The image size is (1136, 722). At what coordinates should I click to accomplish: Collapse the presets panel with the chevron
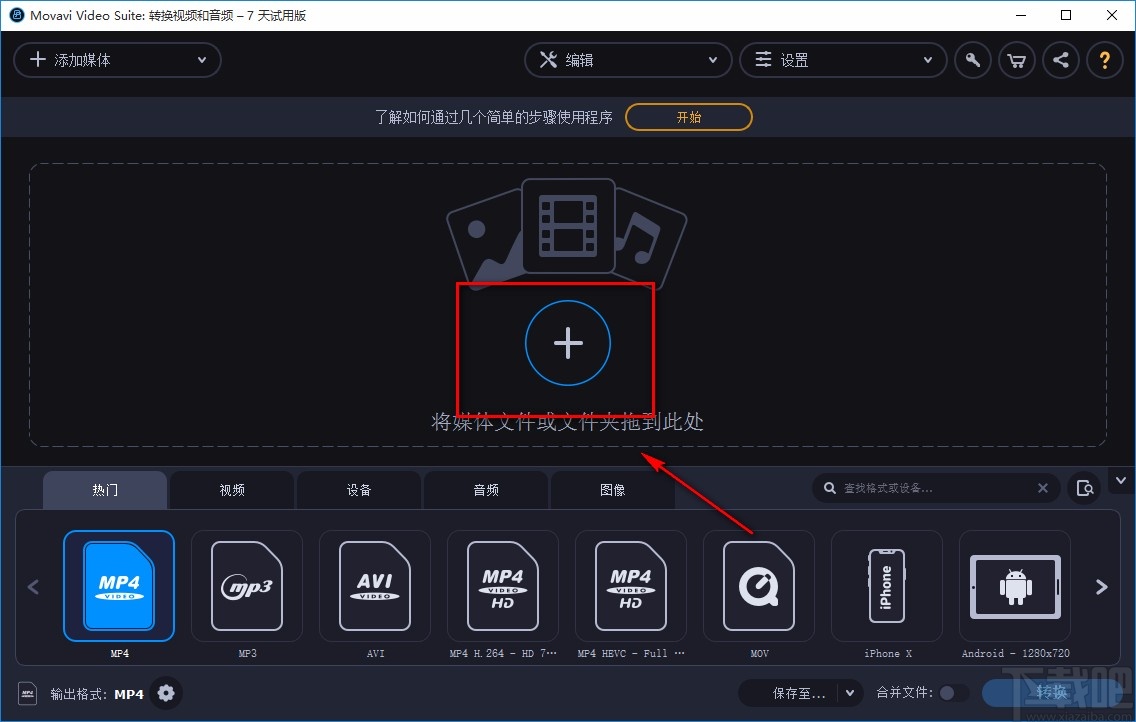[x=1121, y=480]
